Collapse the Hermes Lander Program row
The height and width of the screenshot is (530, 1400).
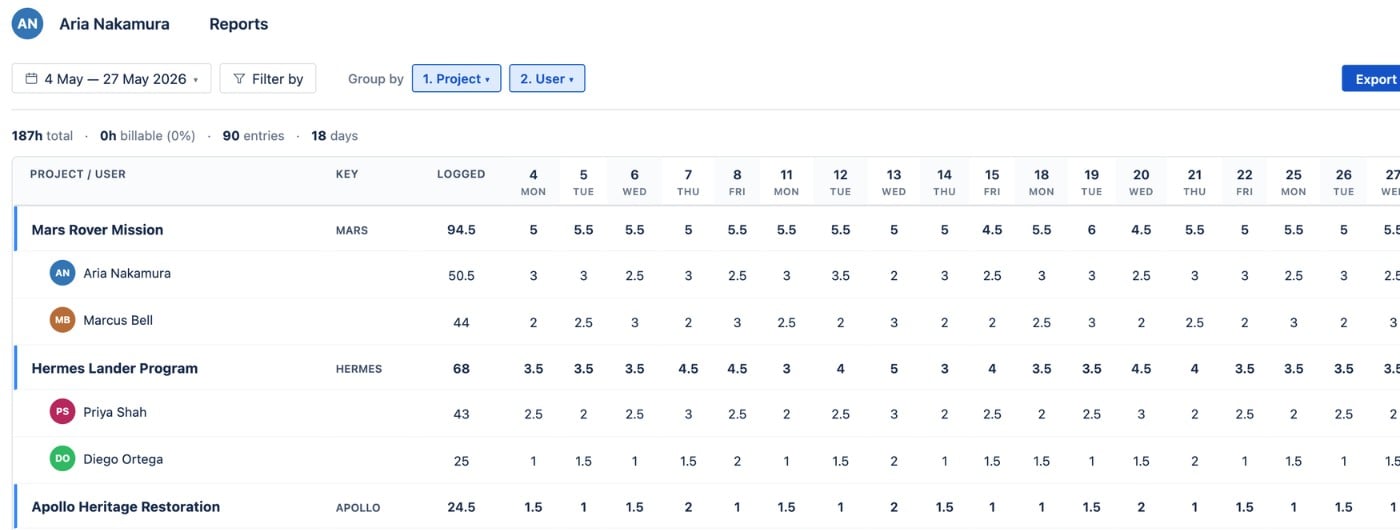point(114,368)
